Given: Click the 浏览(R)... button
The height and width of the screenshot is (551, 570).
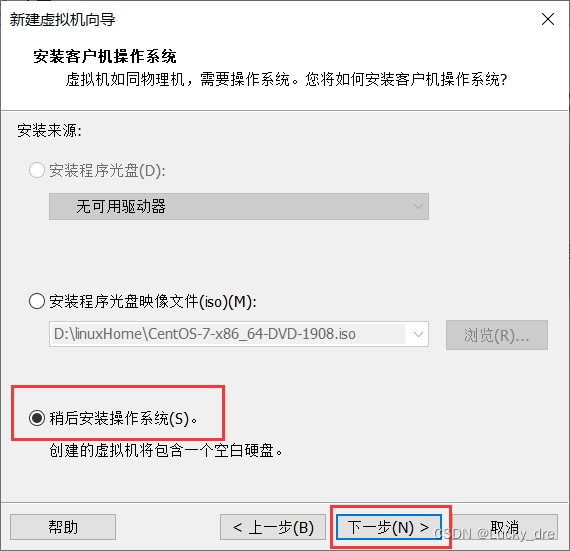Looking at the screenshot, I should click(497, 335).
